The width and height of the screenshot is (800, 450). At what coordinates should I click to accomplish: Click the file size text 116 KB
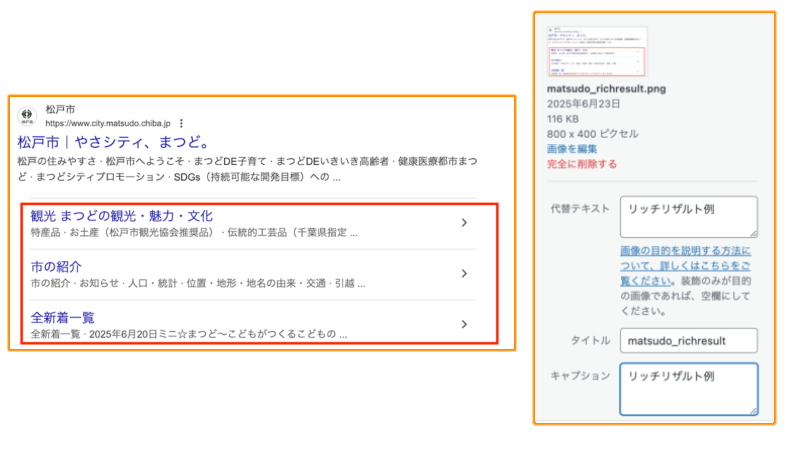[x=563, y=119]
